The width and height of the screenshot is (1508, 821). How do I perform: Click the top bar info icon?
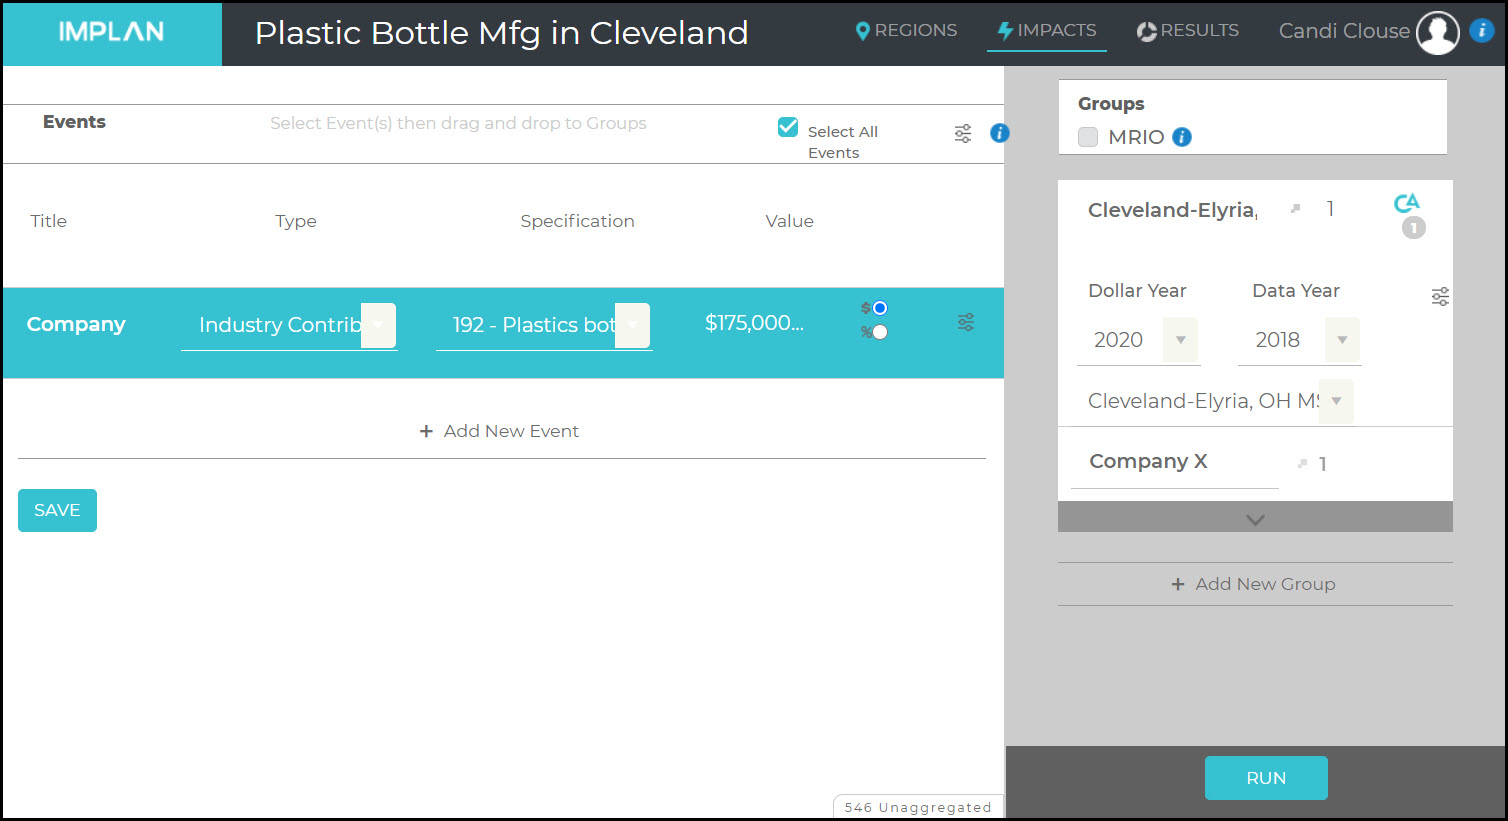[1482, 31]
